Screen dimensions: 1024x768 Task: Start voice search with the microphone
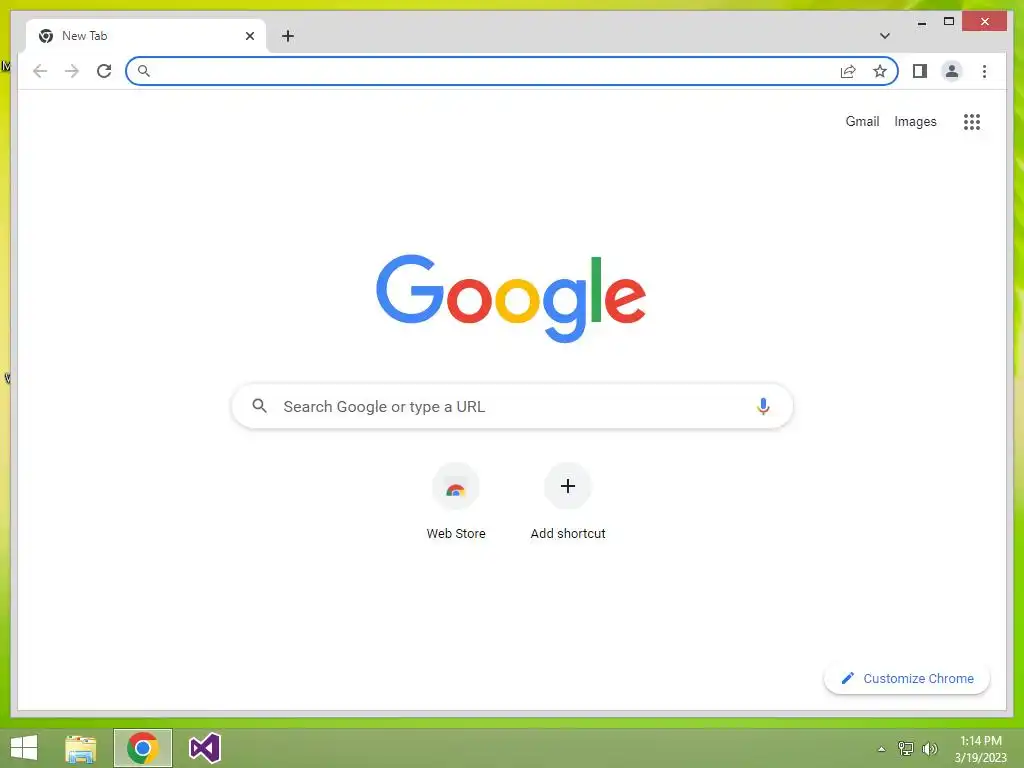[x=763, y=406]
